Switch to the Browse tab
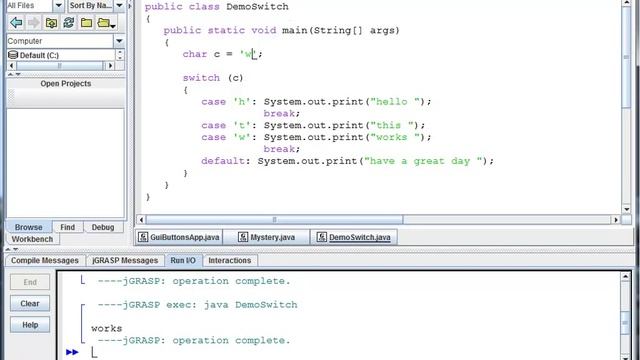Screen dimensions: 640x360 click(29, 227)
